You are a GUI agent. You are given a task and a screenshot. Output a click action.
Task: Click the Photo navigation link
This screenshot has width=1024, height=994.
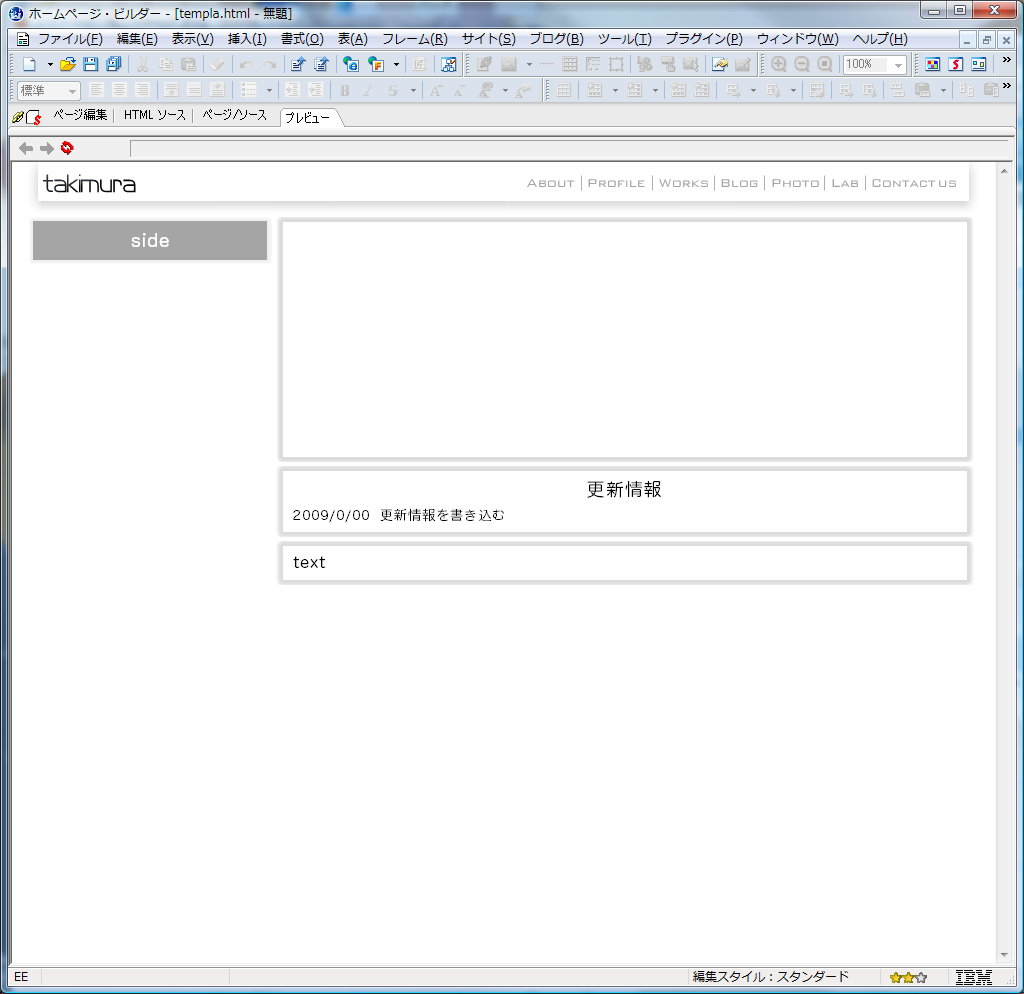pyautogui.click(x=795, y=184)
